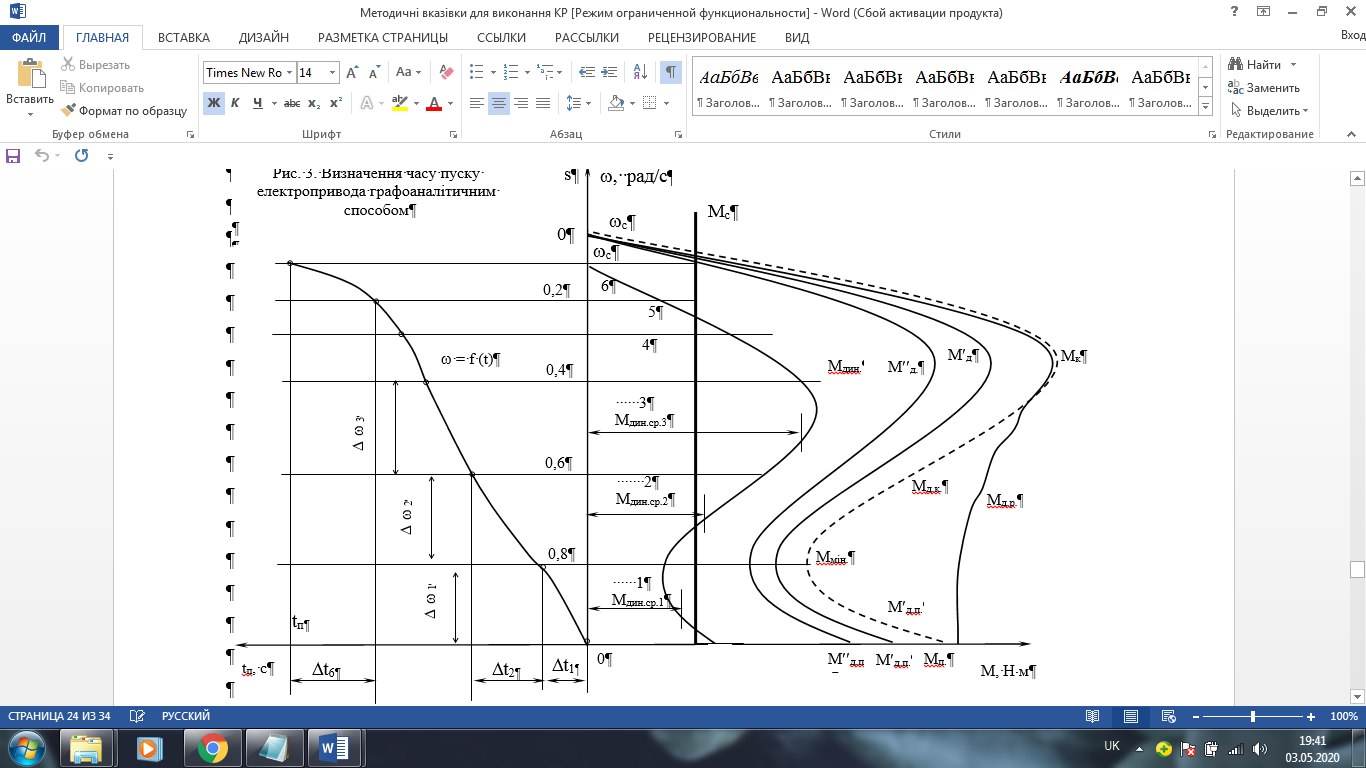This screenshot has height=768, width=1366.
Task: Toggle center alignment button
Action: click(499, 103)
